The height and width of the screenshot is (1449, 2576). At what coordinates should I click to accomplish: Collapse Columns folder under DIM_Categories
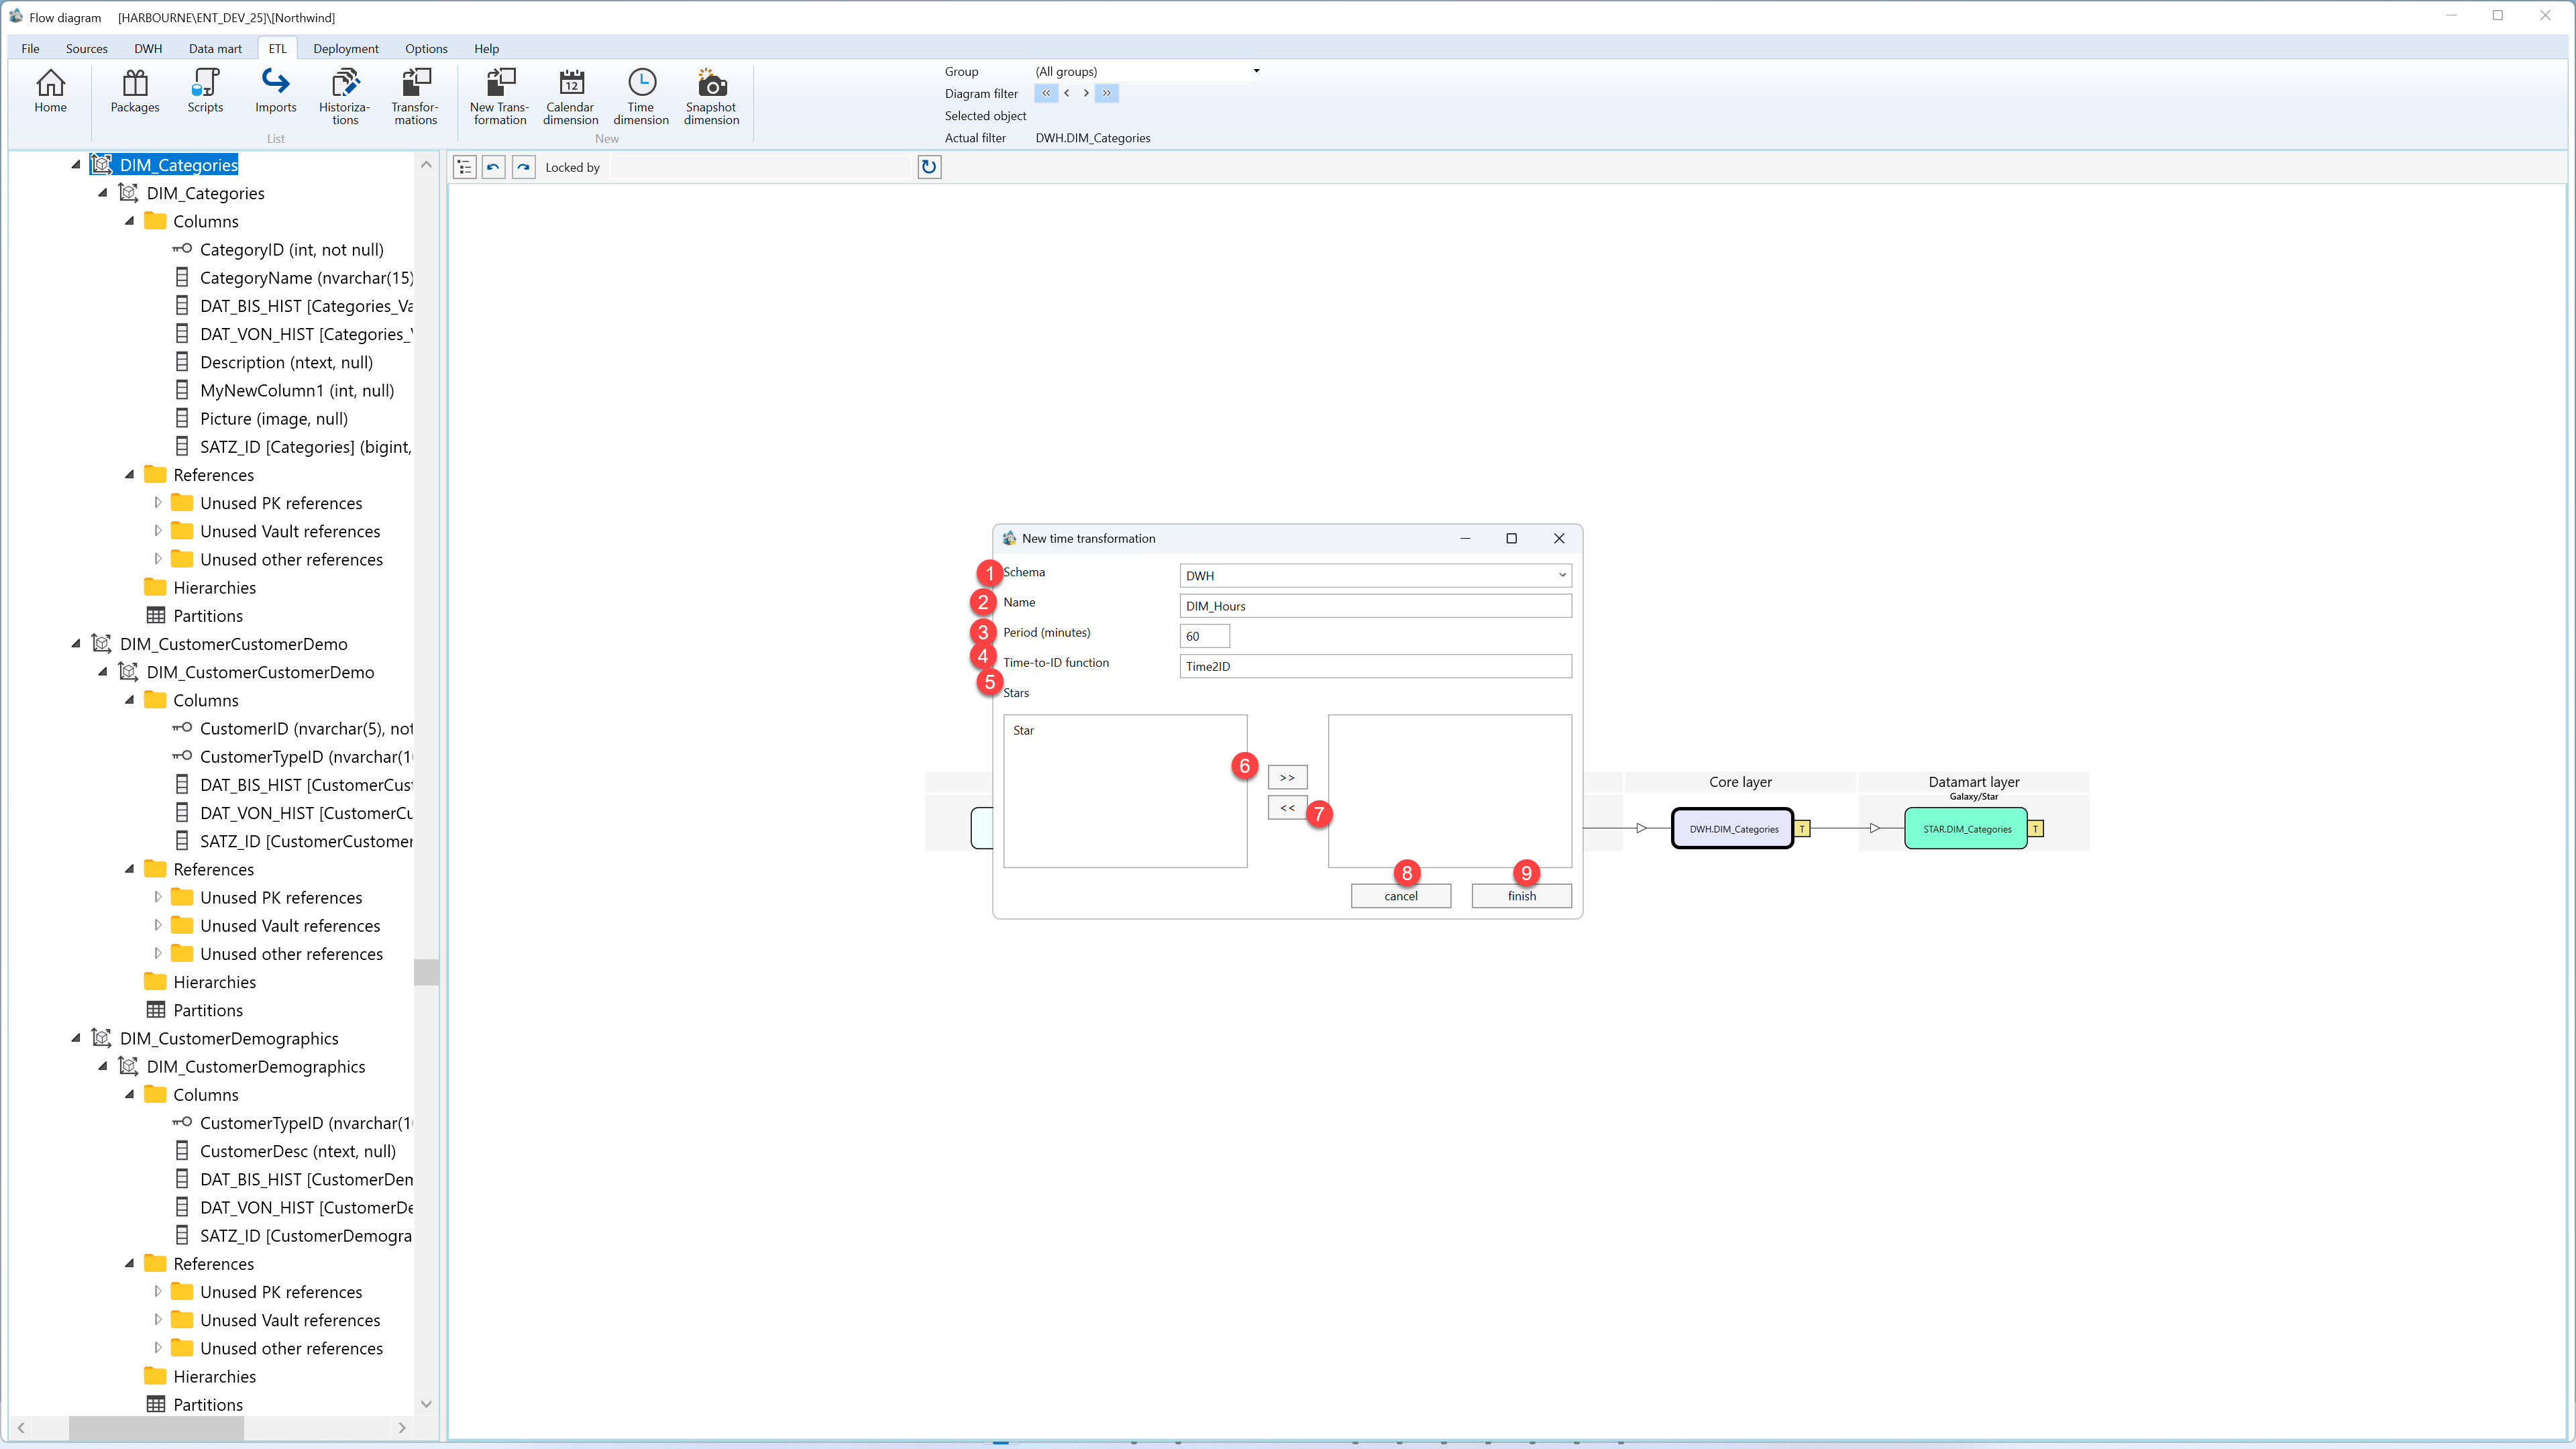coord(129,221)
